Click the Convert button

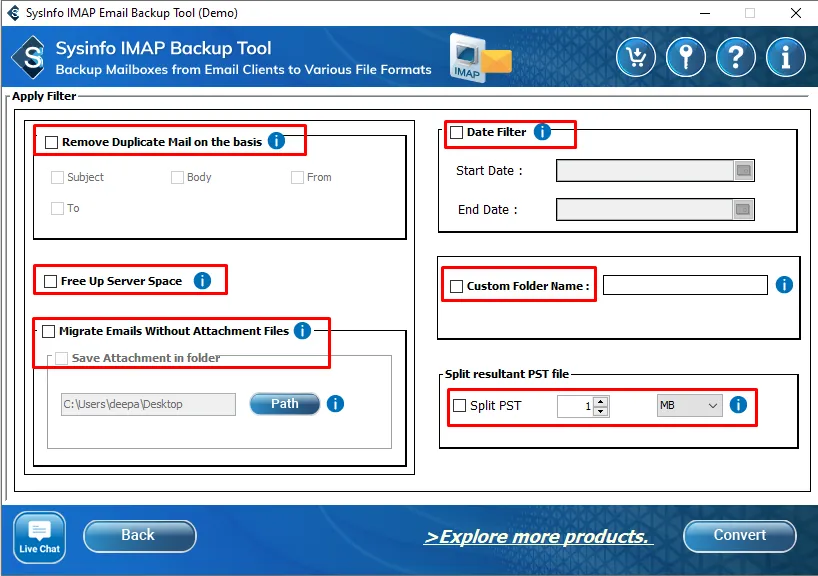point(739,536)
